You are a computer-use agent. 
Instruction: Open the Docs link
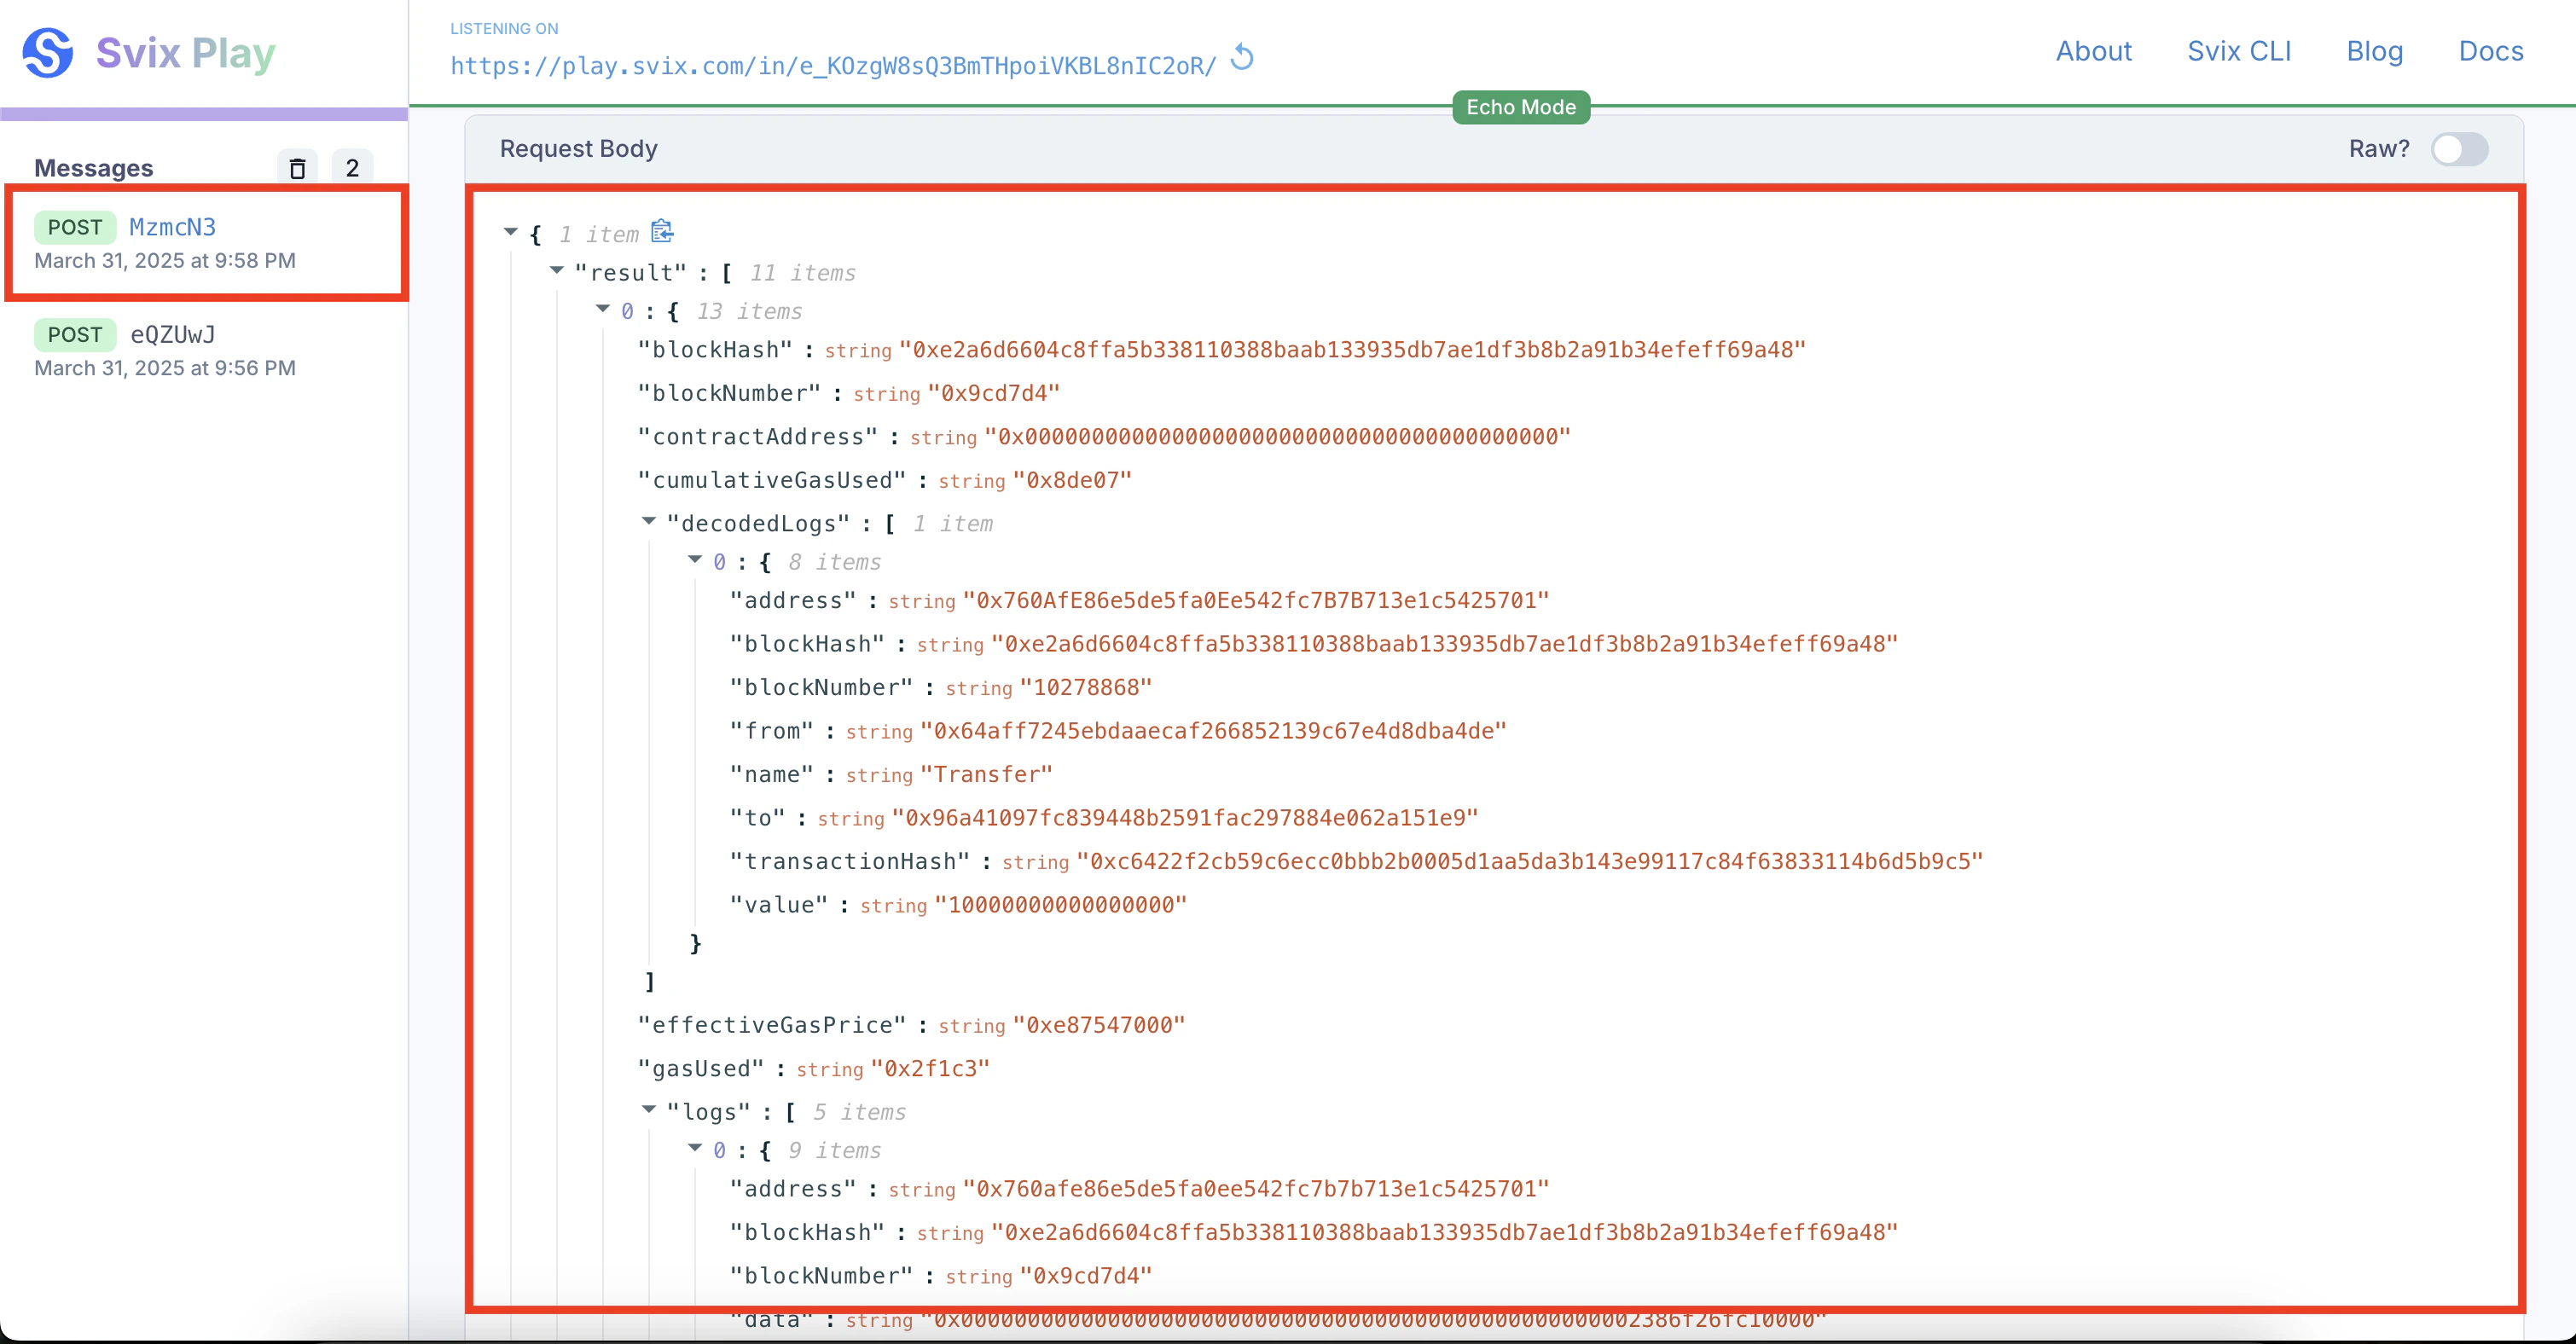[2490, 51]
